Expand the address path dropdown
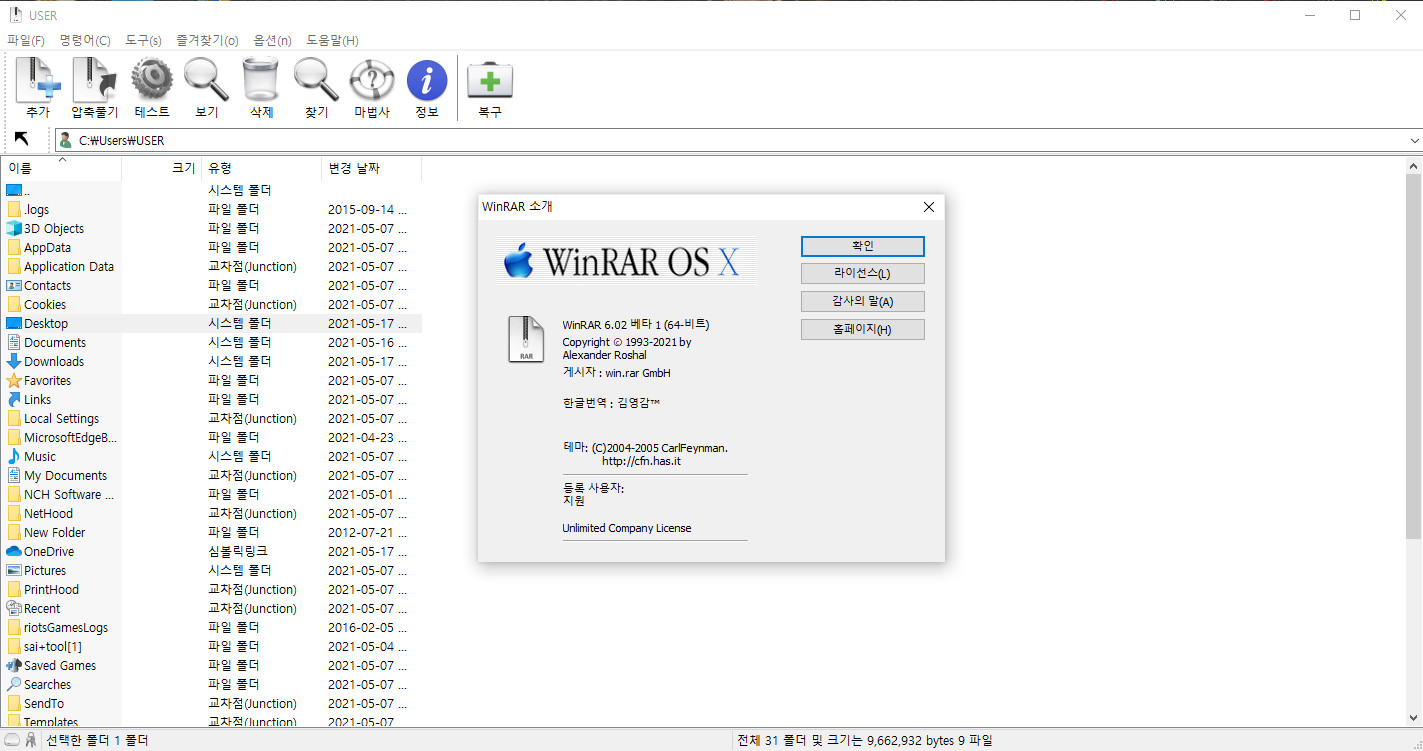The image size is (1423, 751). pos(1414,140)
